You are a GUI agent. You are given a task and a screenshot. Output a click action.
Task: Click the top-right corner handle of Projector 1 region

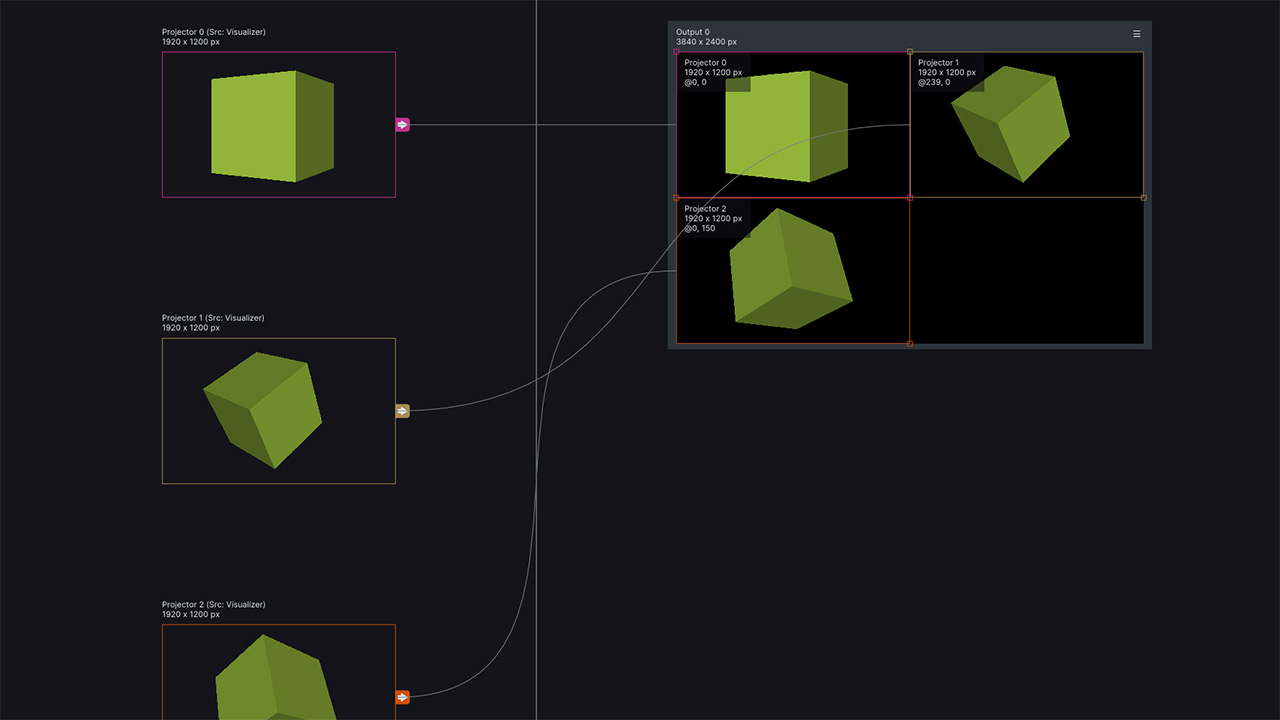pyautogui.click(x=1142, y=51)
